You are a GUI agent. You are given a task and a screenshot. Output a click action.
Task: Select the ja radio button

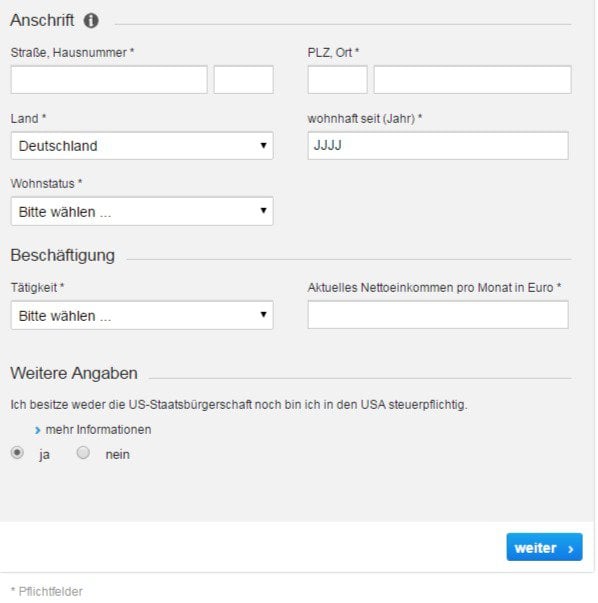click(x=17, y=453)
